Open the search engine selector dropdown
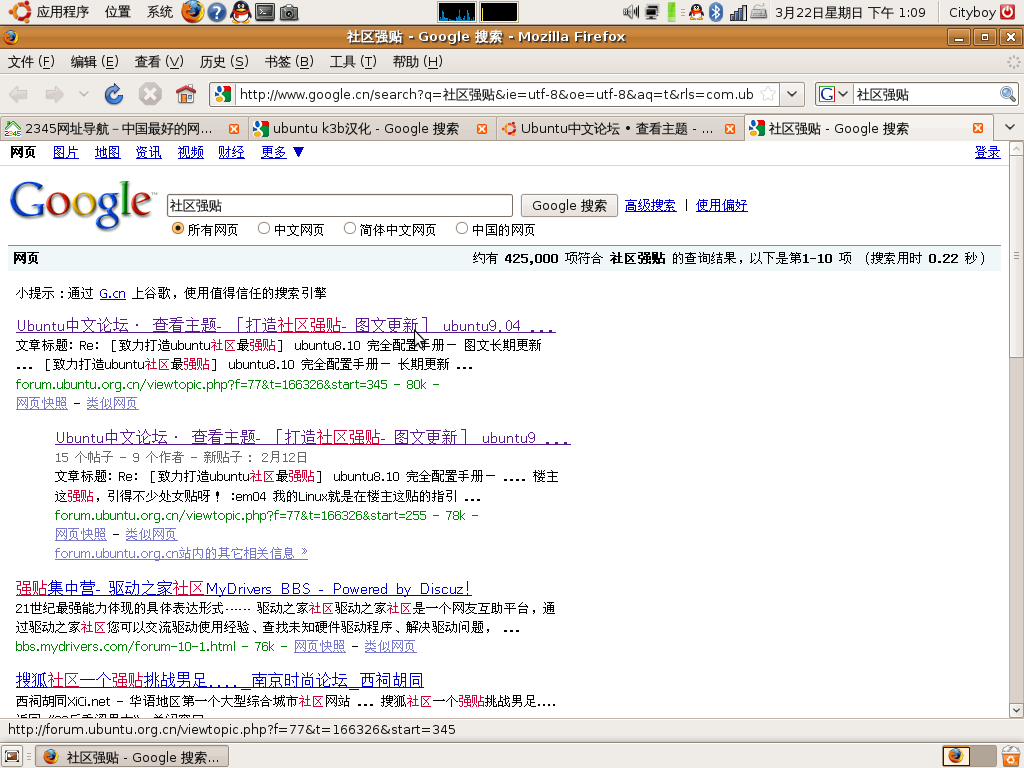Viewport: 1024px width, 768px height. pos(835,94)
